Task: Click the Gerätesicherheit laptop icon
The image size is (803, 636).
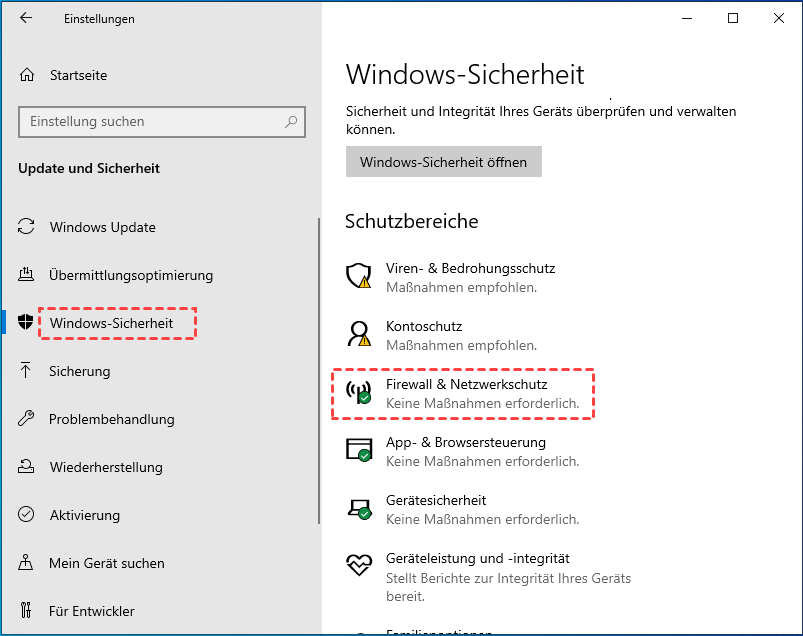Action: tap(358, 508)
